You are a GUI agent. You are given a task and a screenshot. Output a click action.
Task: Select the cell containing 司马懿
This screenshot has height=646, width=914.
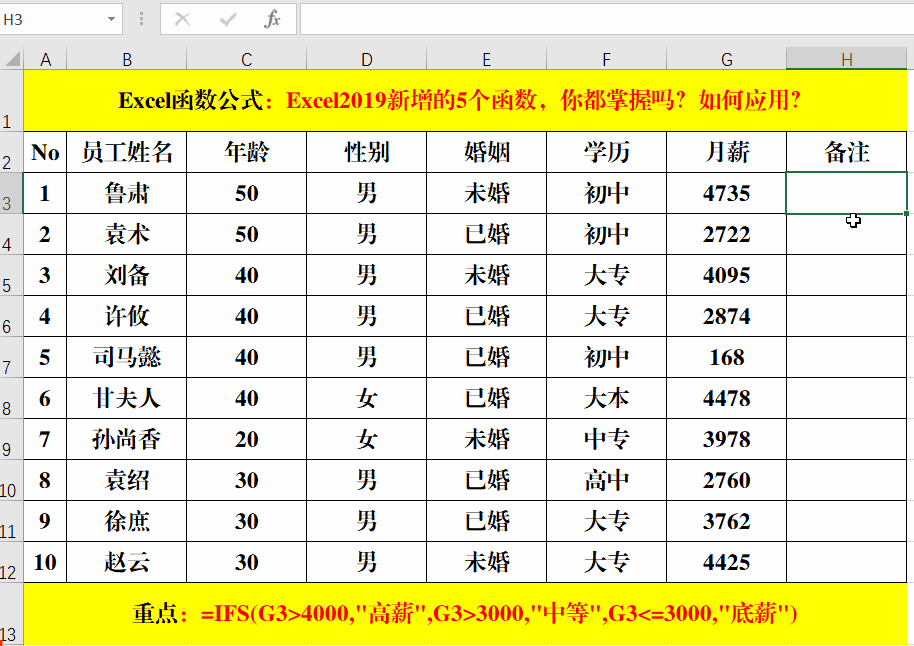tap(126, 357)
